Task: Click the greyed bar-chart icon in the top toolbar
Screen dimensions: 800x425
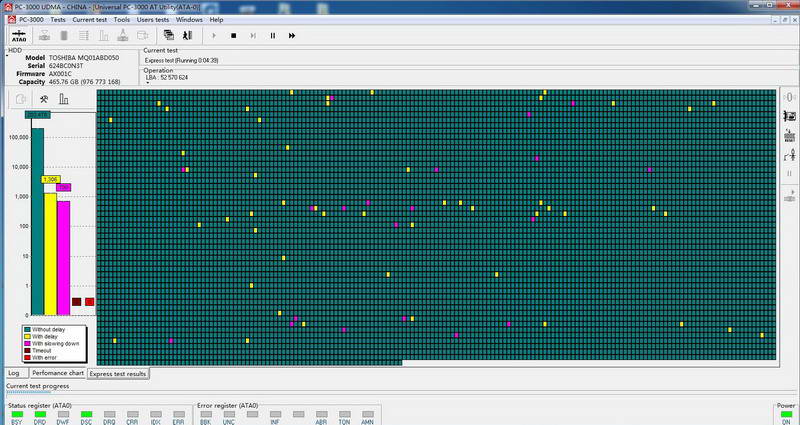Action: click(x=104, y=36)
